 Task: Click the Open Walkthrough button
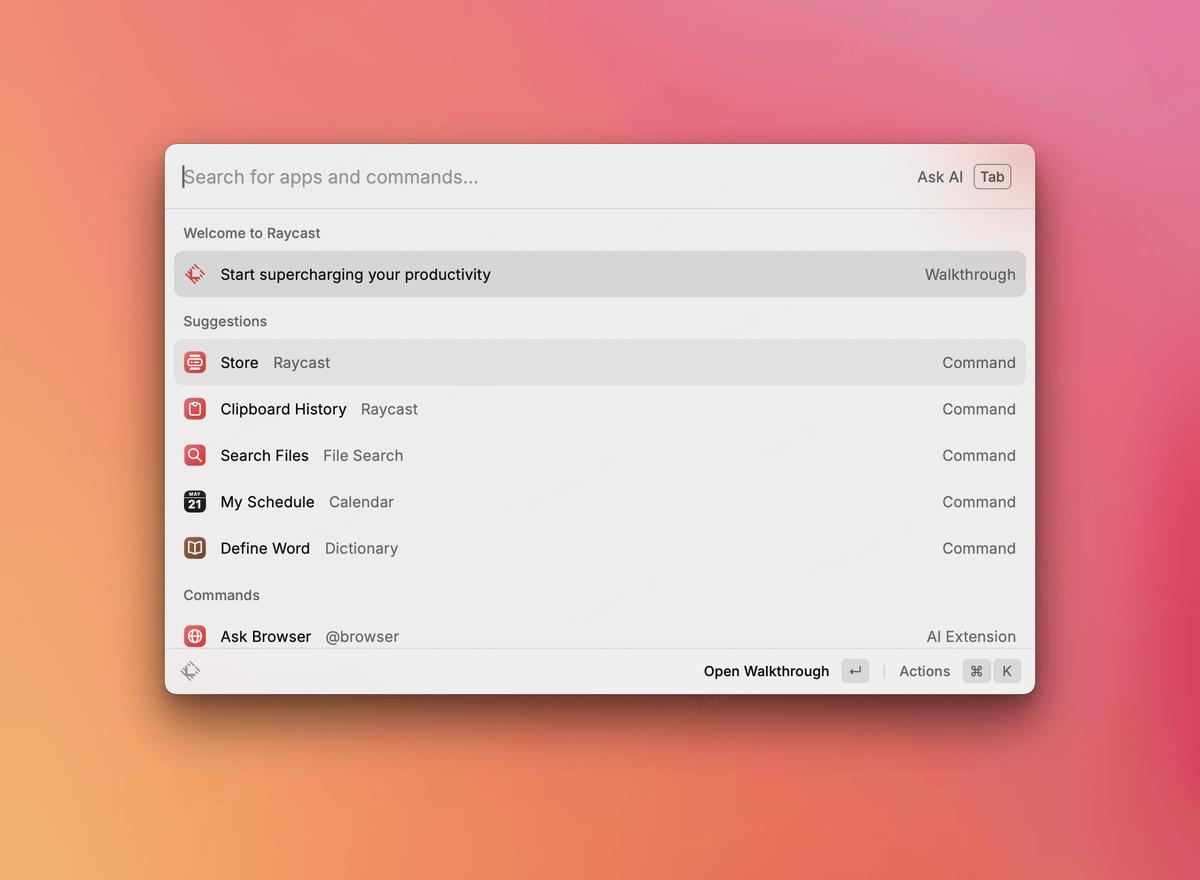coord(766,671)
